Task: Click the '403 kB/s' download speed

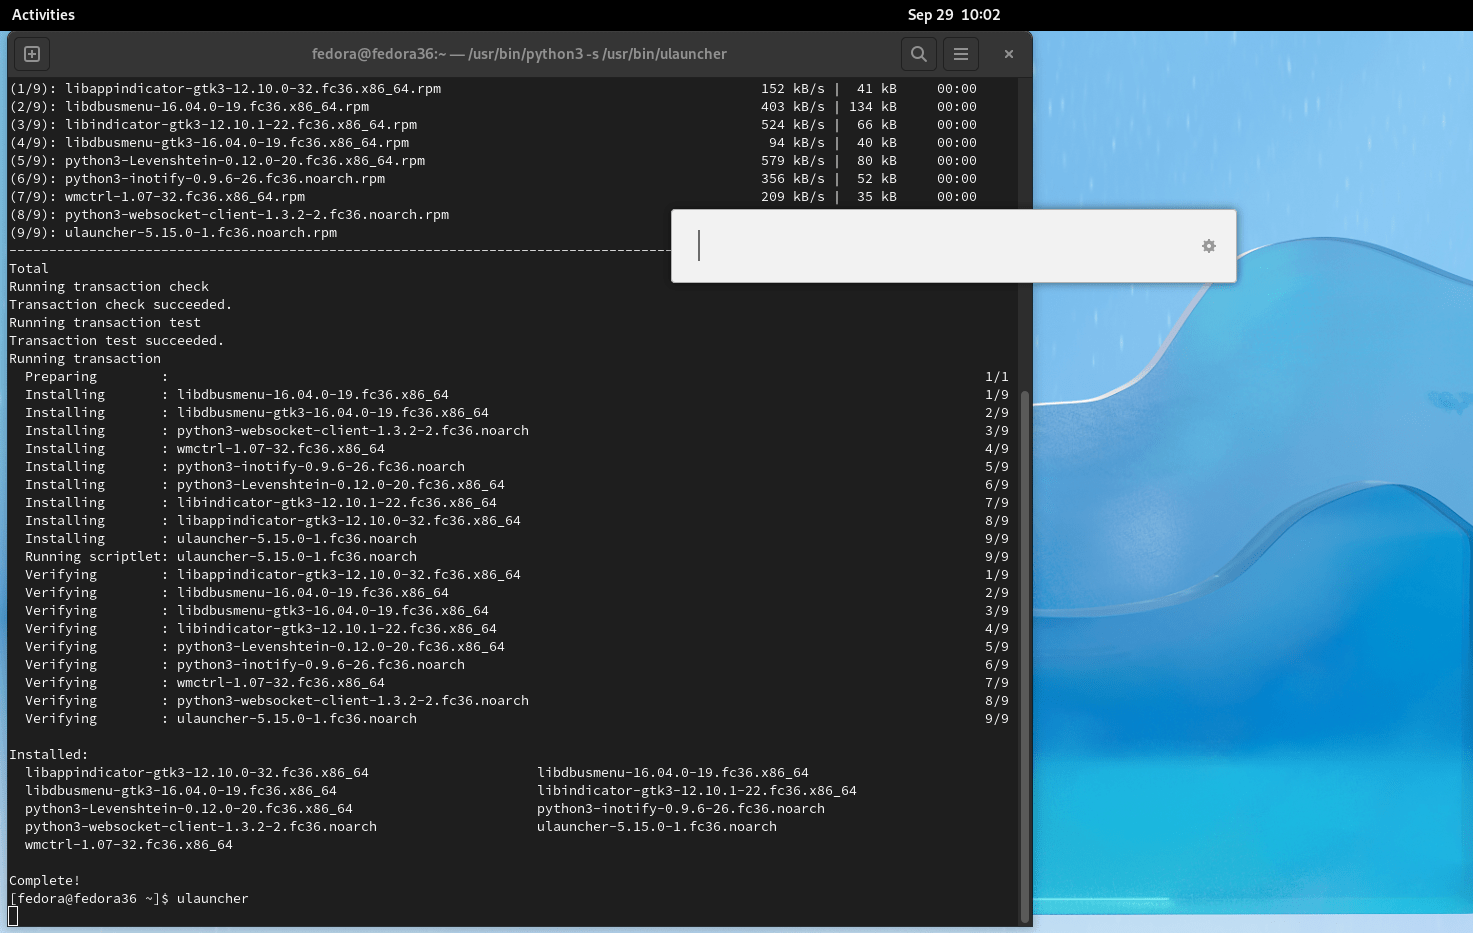Action: point(793,107)
